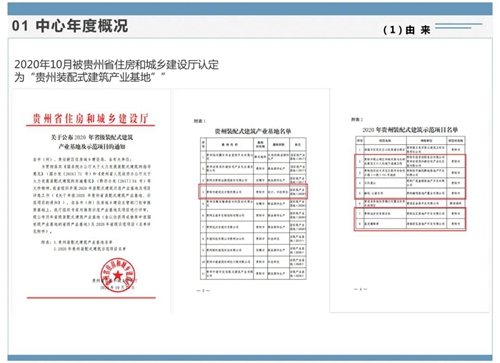Viewport: 500px width, 363px height.
Task: Click decorative blue lines beside 由来
Action: point(459,26)
